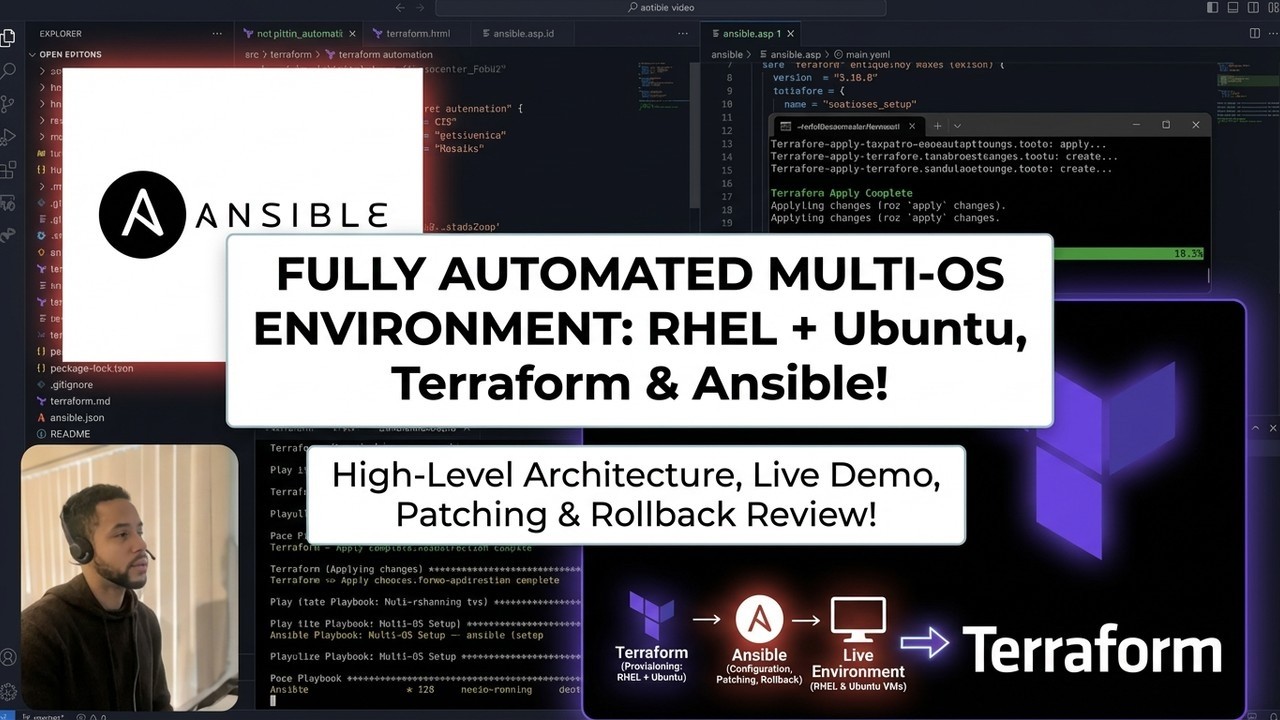The image size is (1280, 720).
Task: Open ansible.json in the Explorer
Action: tap(70, 417)
